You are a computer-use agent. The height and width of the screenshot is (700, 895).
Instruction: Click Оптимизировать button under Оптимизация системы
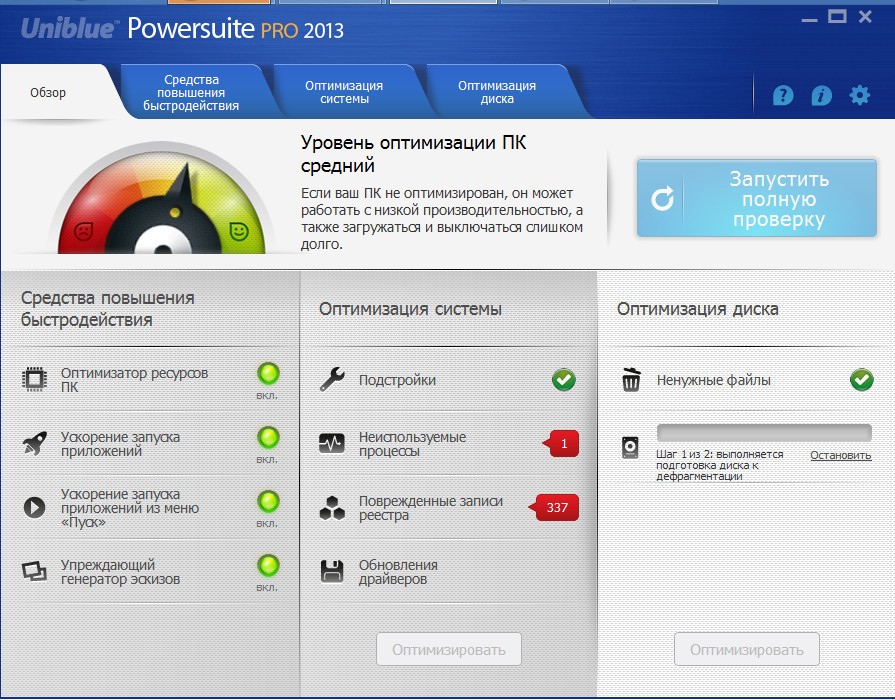(x=449, y=649)
